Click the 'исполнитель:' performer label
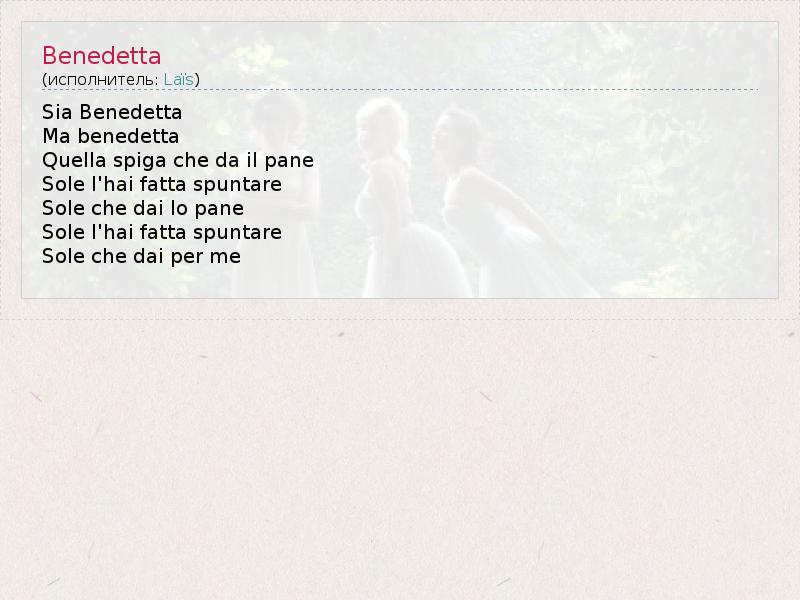This screenshot has height=600, width=800. 103,80
